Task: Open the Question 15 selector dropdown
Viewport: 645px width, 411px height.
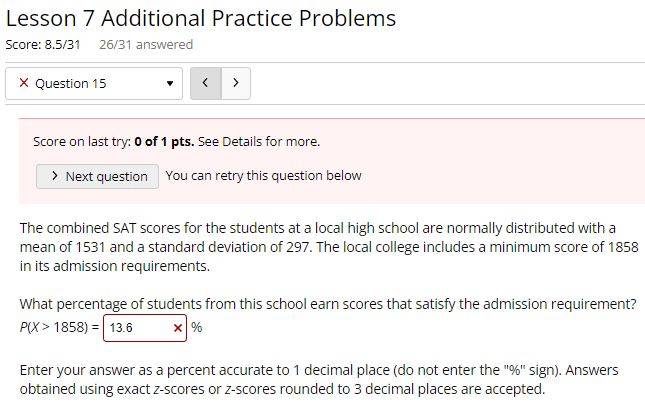Action: (x=94, y=84)
